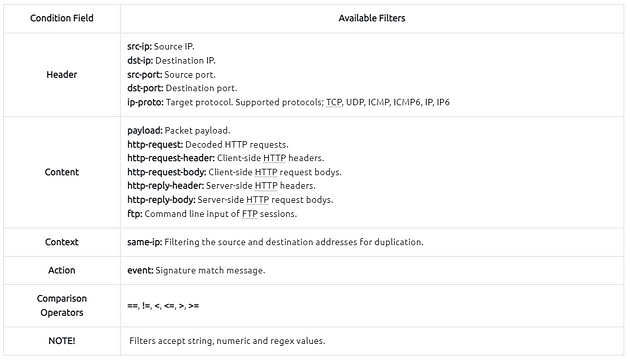The height and width of the screenshot is (360, 630).
Task: Click the event filter name
Action: pos(140,270)
